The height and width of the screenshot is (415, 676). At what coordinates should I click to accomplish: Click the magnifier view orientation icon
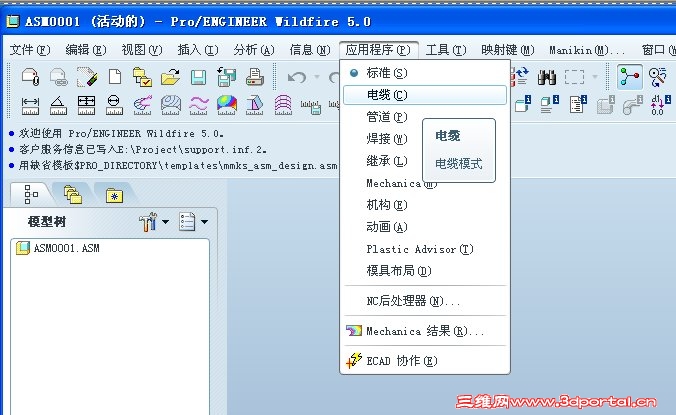point(658,78)
